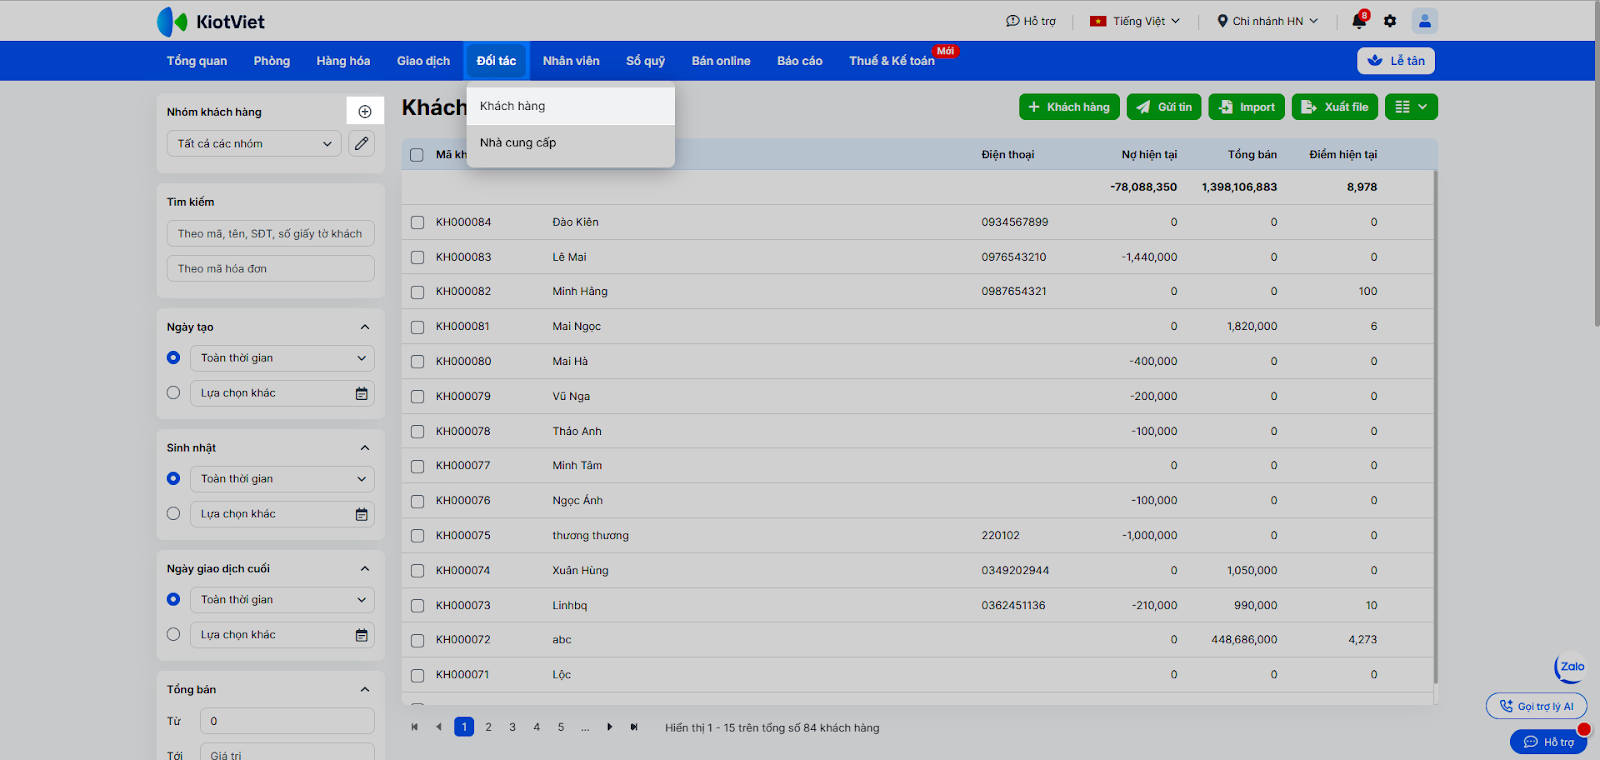The height and width of the screenshot is (760, 1600).
Task: Go to the last page of customers
Action: coord(634,727)
